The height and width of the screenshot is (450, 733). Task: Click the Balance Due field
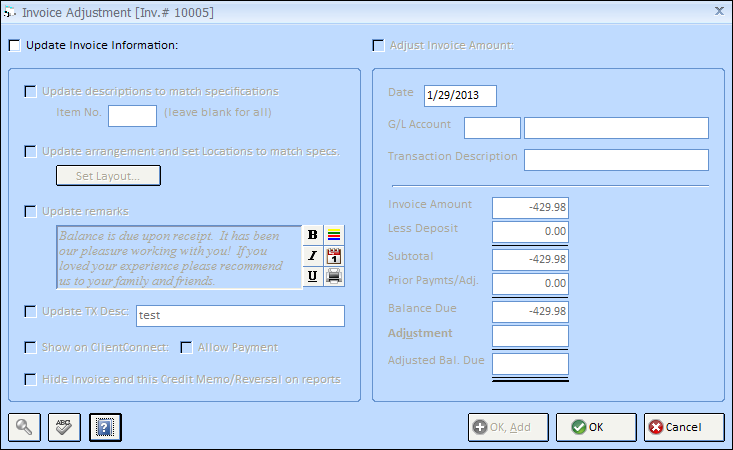coord(530,312)
